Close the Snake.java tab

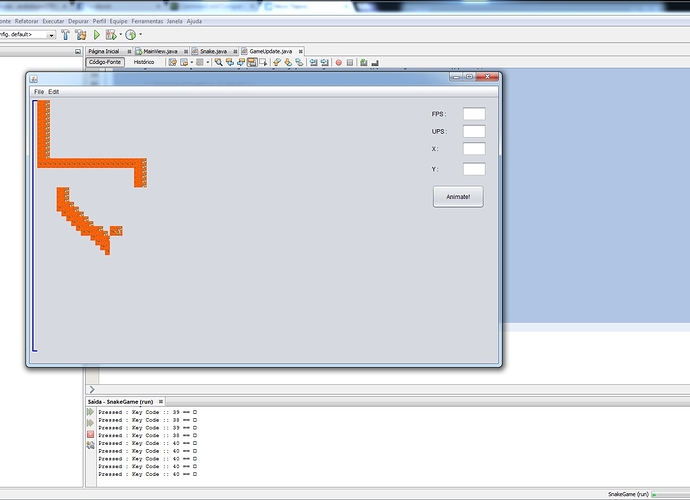235,51
